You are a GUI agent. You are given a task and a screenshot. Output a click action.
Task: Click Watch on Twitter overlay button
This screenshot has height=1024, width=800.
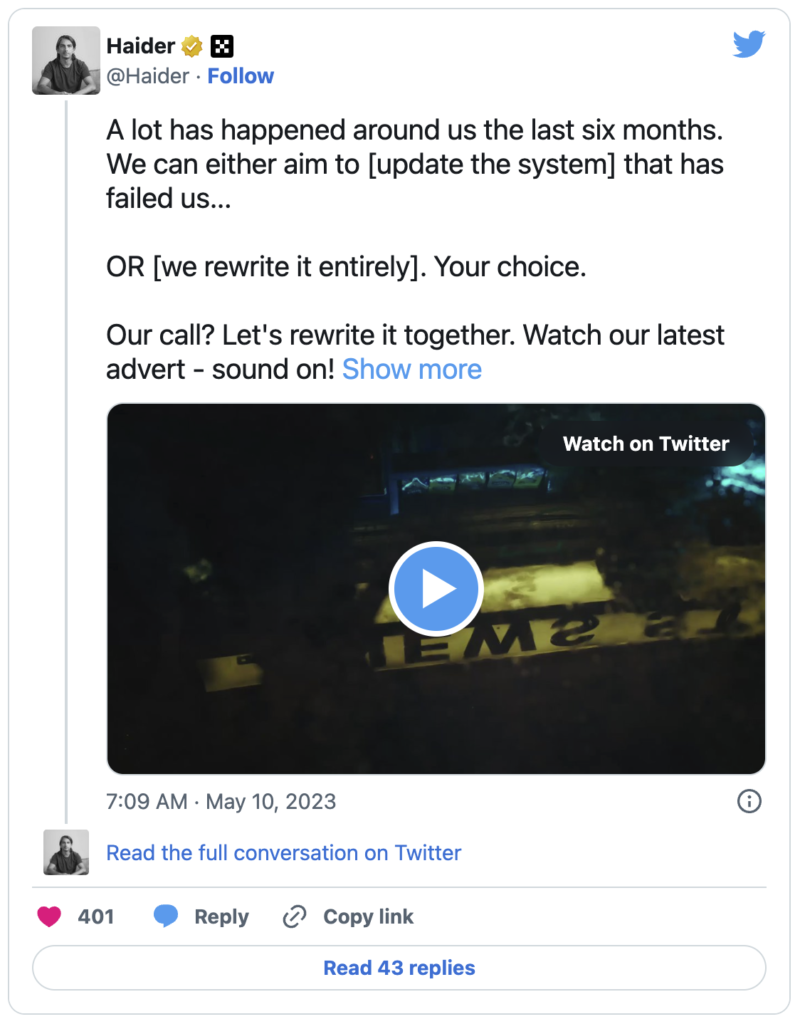coord(645,444)
